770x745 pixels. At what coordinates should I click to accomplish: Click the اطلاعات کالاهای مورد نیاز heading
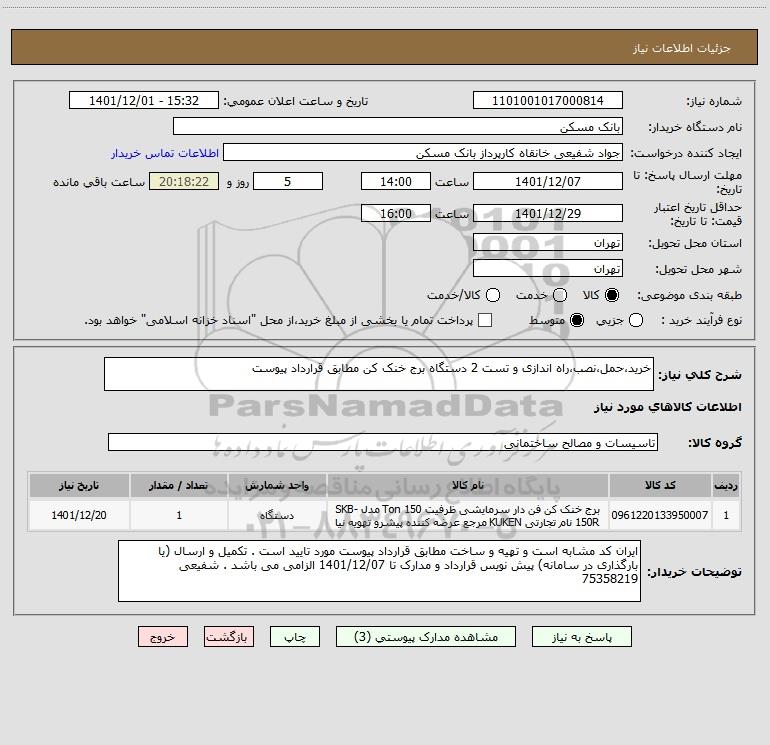tap(667, 407)
